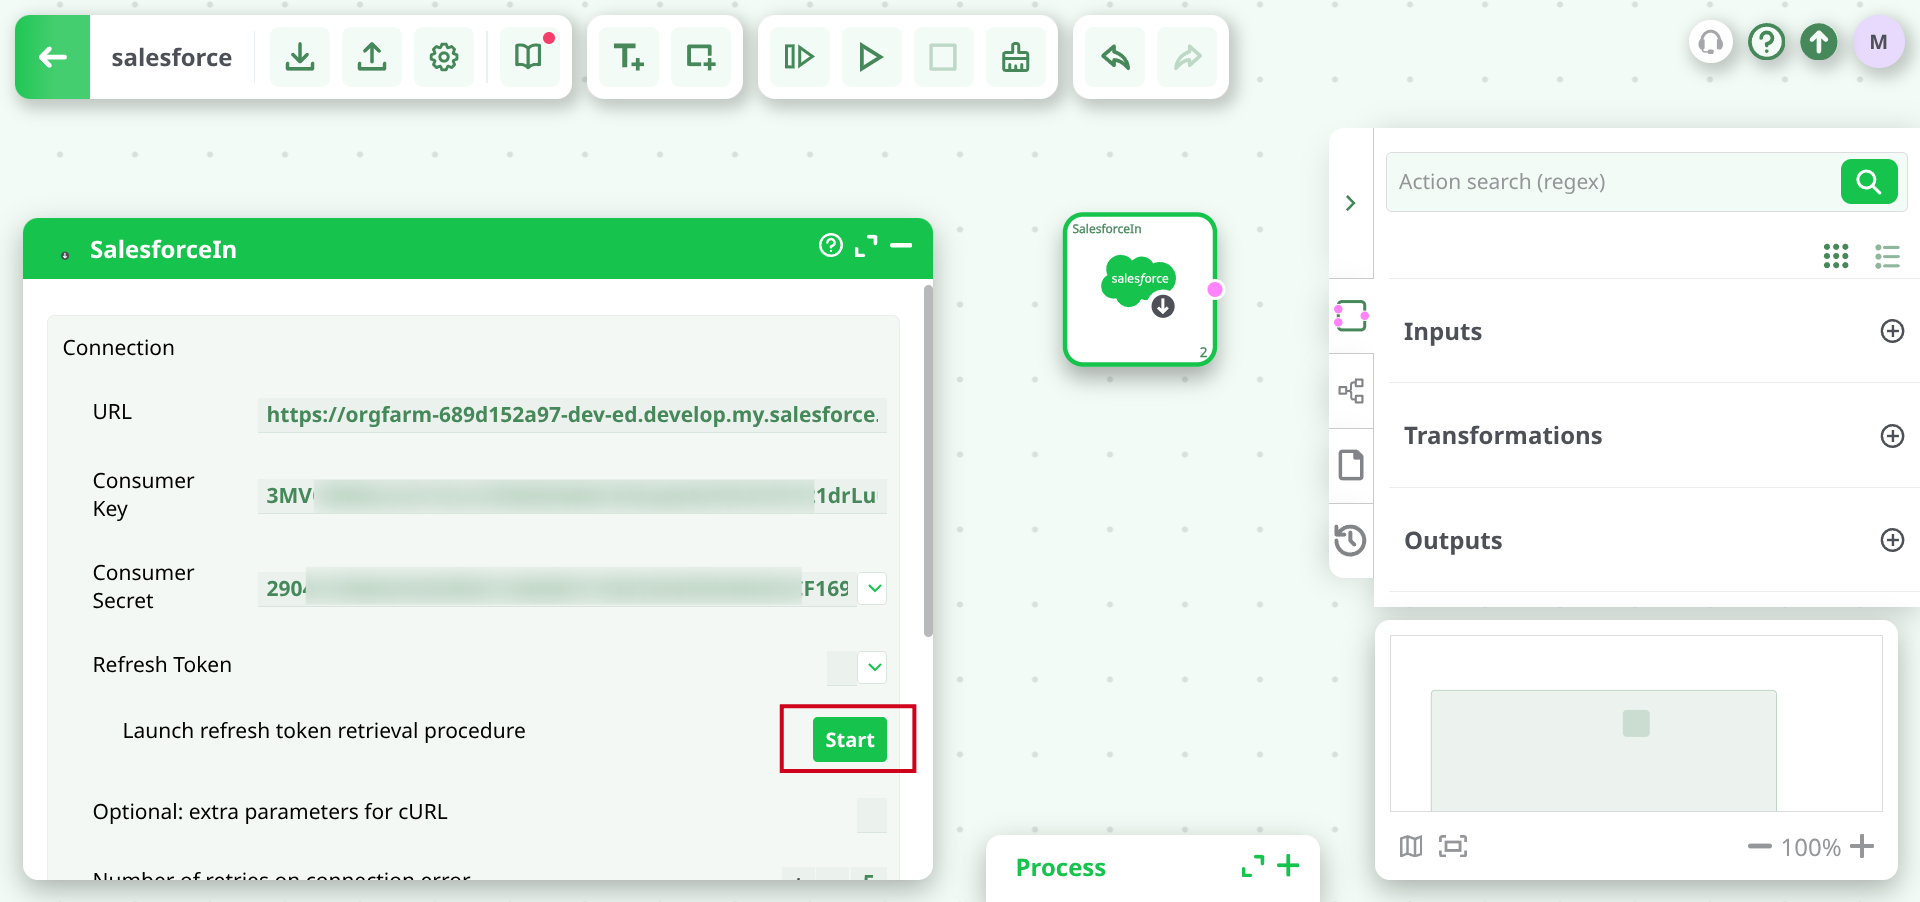Clear execution results with the broom icon
Viewport: 1920px width, 902px height.
click(1015, 57)
